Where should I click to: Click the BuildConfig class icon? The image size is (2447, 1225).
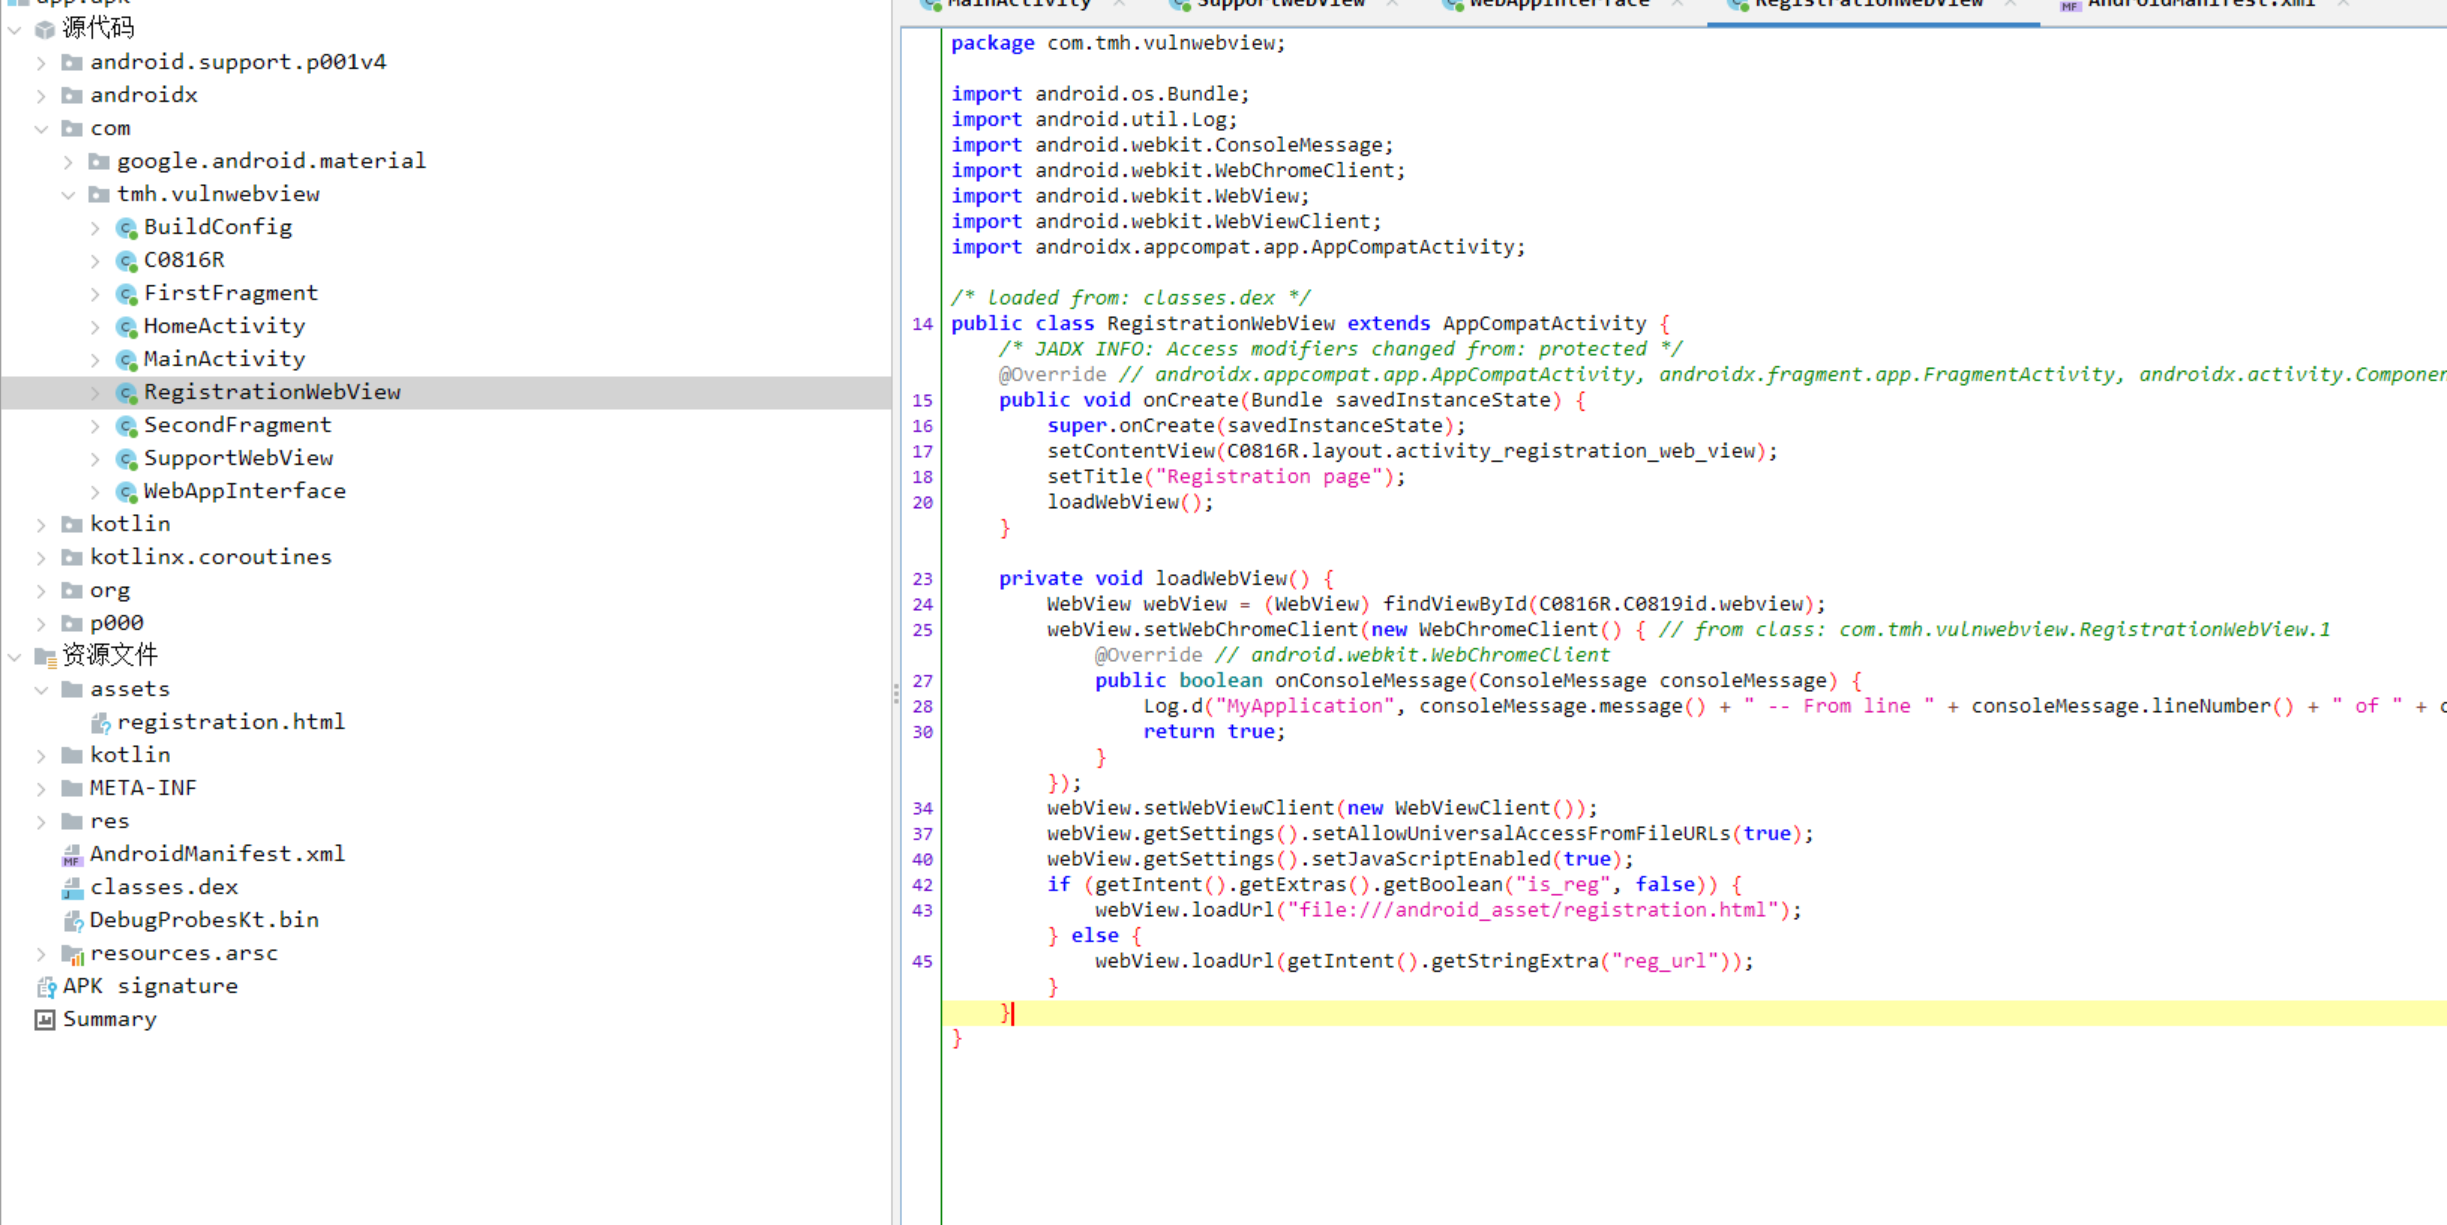coord(126,228)
